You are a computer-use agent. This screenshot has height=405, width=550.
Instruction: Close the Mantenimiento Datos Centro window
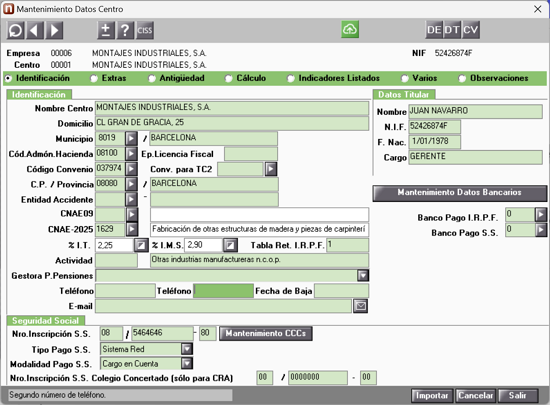point(537,9)
